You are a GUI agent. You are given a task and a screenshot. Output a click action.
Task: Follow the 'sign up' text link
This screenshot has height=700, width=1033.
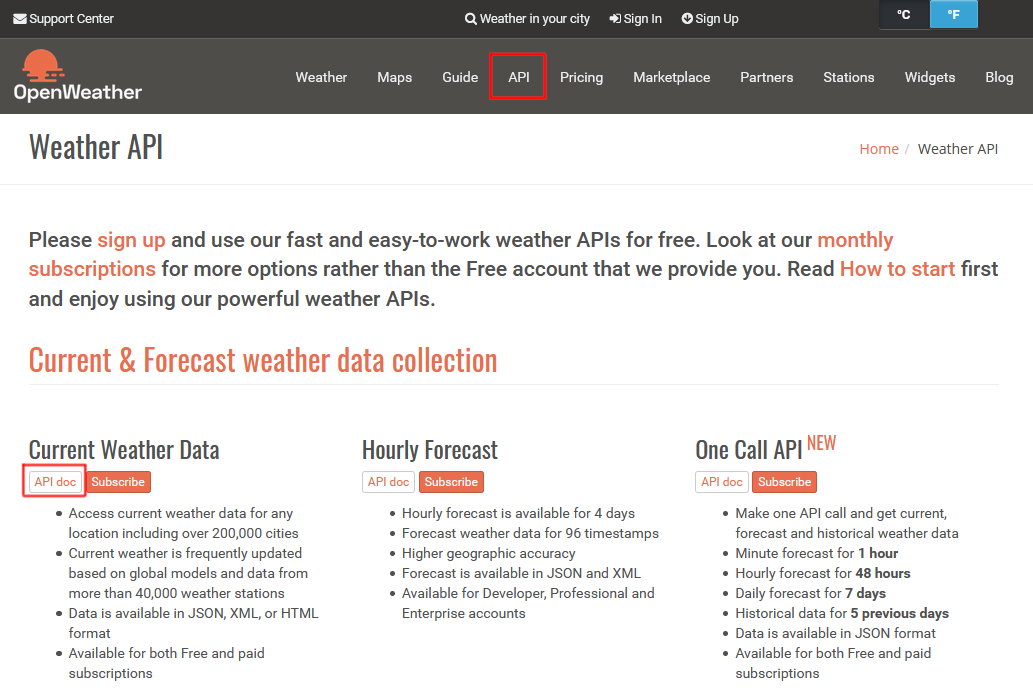[x=131, y=240]
